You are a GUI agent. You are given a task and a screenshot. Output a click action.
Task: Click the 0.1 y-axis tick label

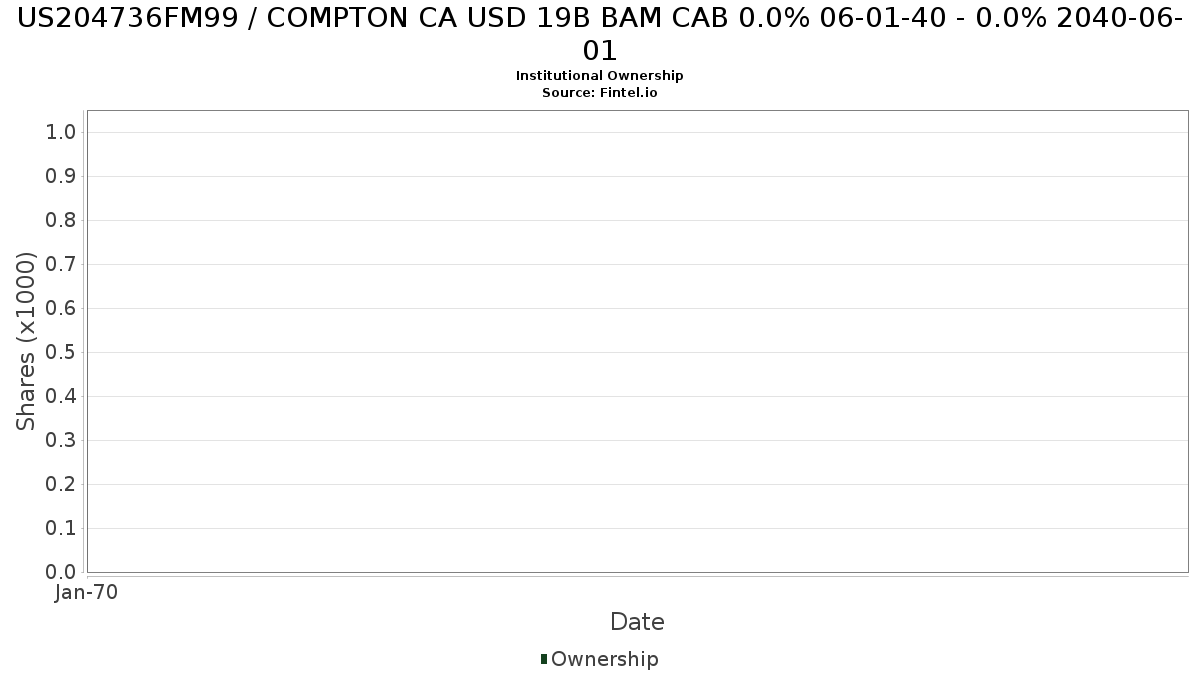point(61,529)
